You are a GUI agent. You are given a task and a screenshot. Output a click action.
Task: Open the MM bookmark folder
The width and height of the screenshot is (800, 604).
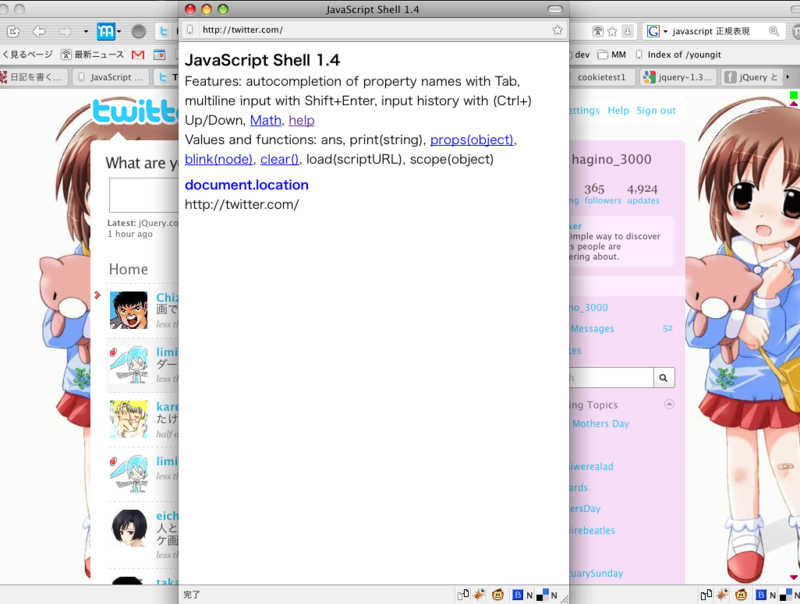click(612, 55)
